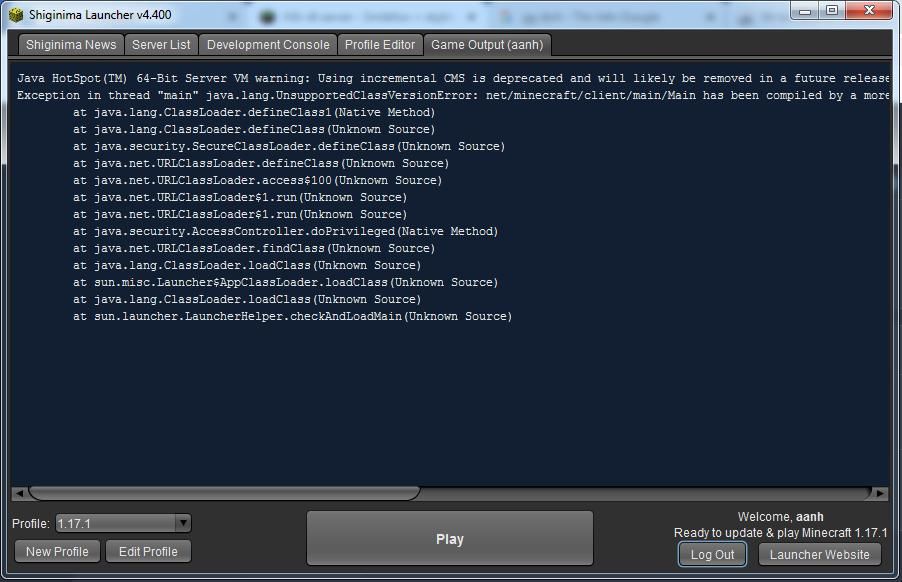Open the Development Console tab

[268, 45]
